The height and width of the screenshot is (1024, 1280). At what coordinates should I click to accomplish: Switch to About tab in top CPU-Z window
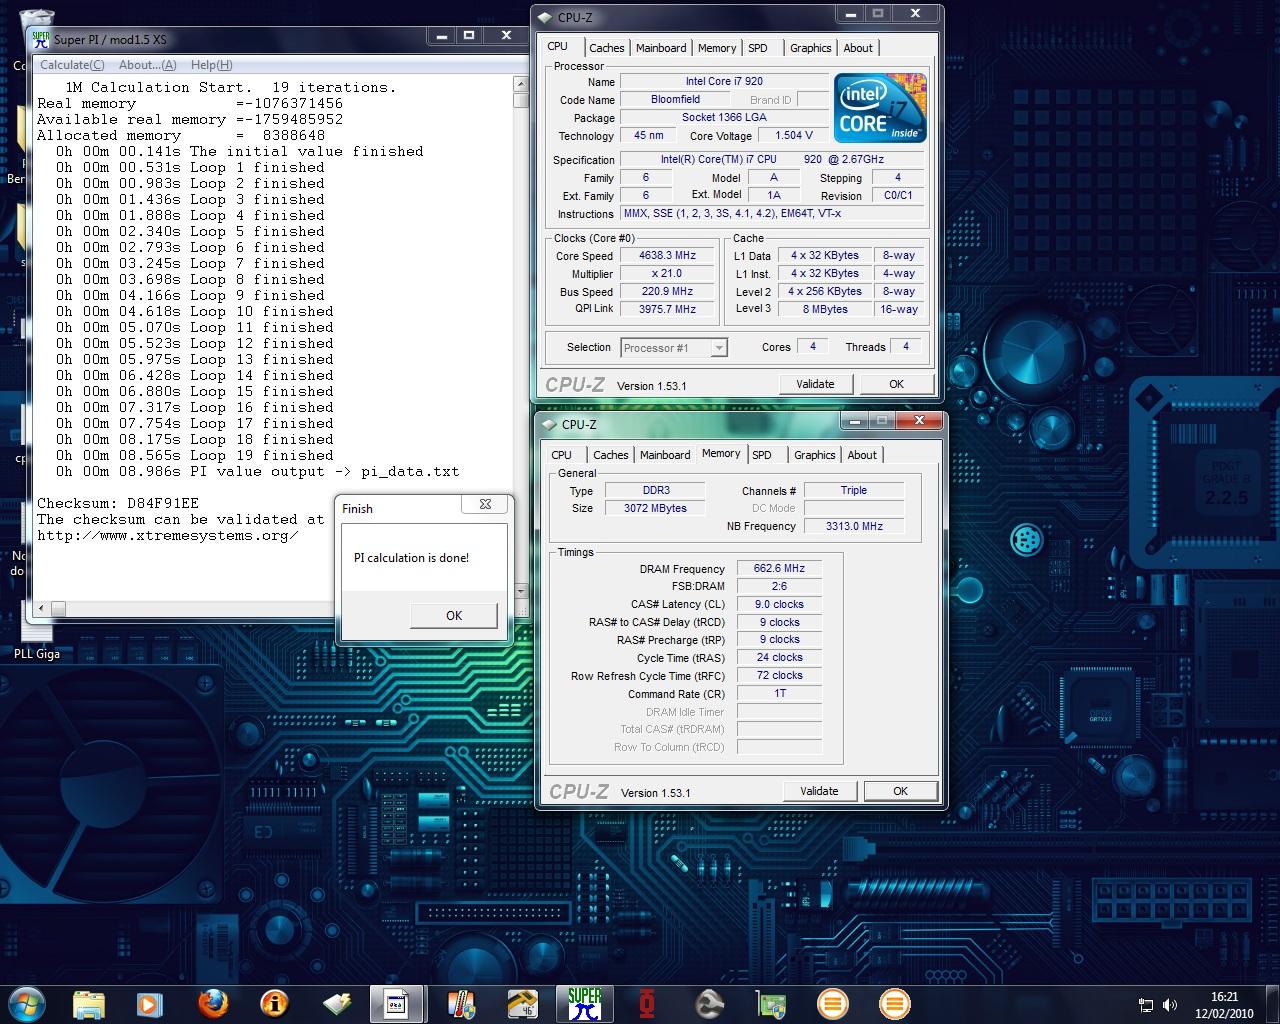[x=858, y=48]
